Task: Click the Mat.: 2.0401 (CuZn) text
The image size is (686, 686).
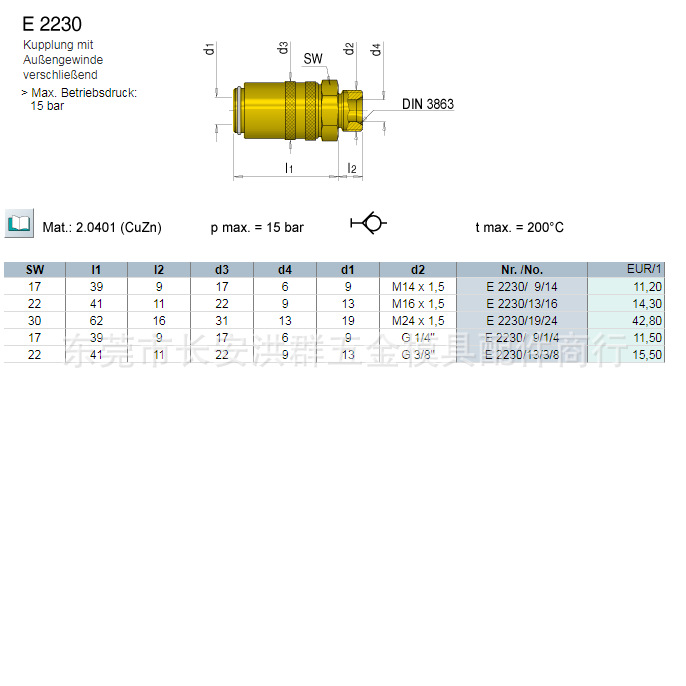Action: click(x=102, y=228)
